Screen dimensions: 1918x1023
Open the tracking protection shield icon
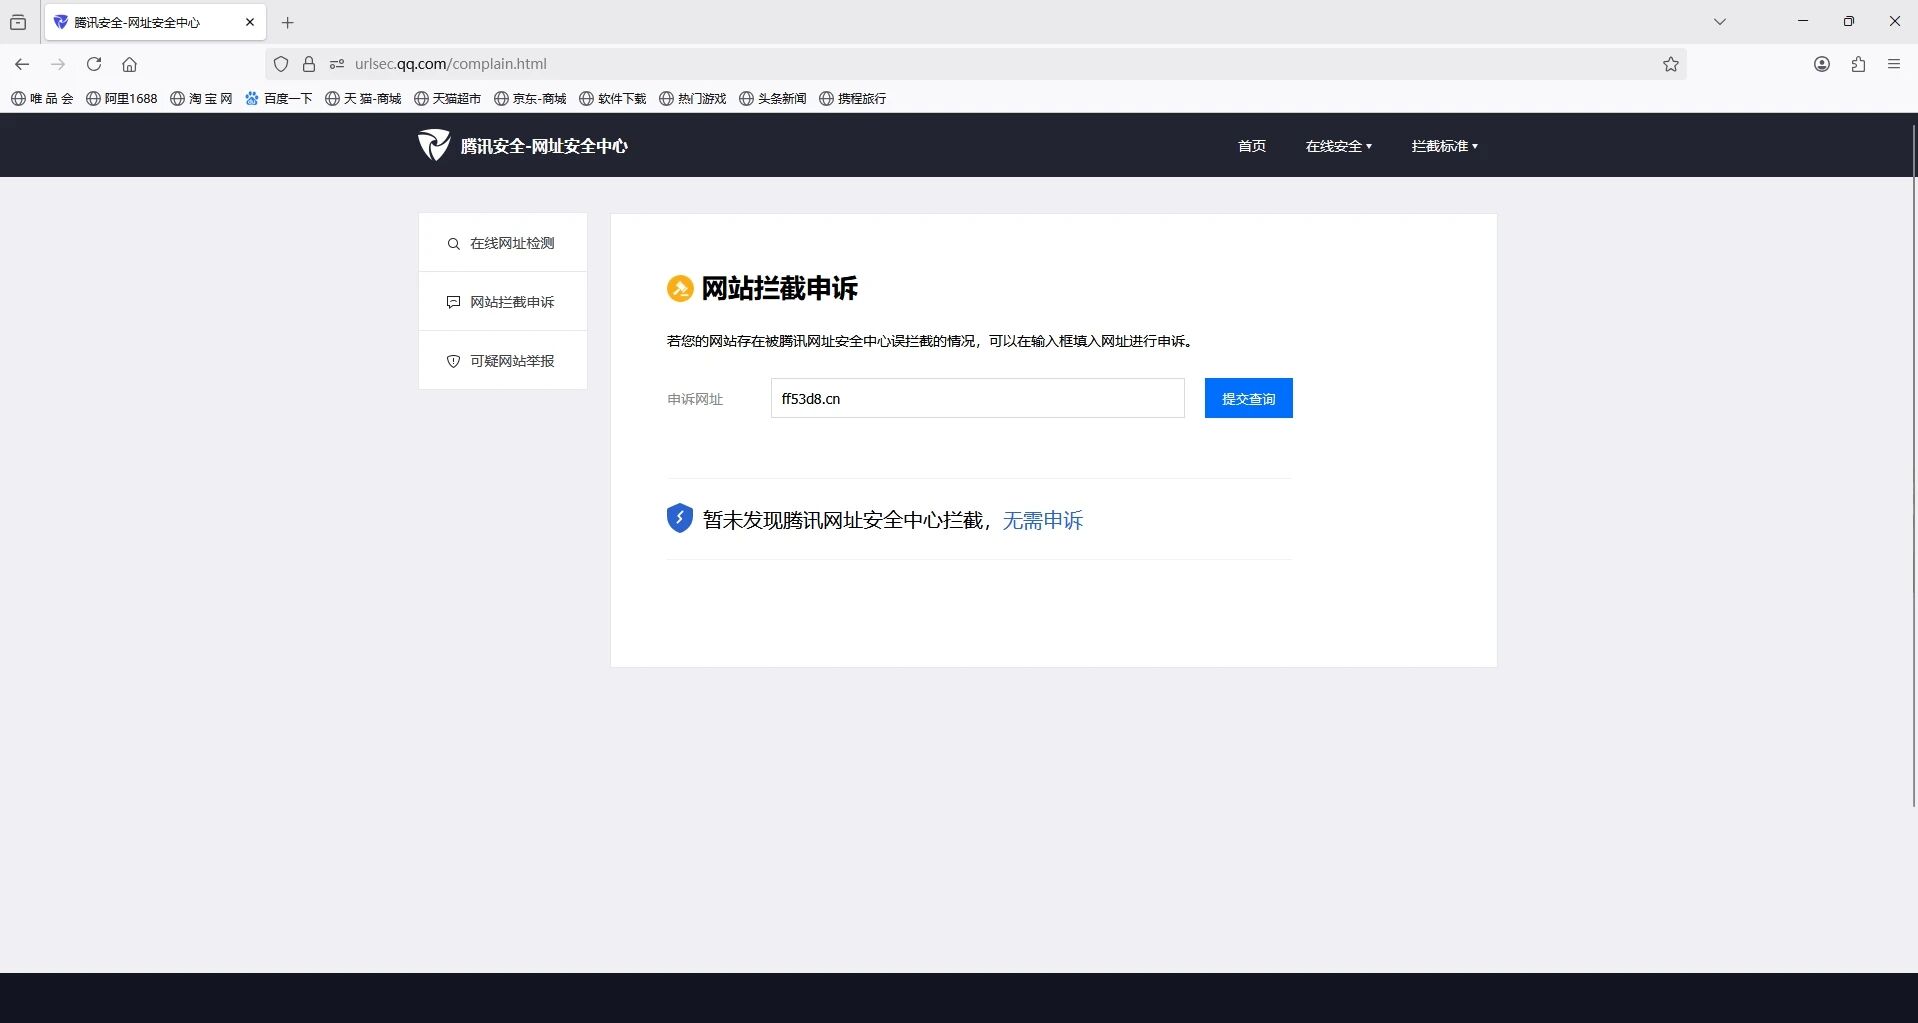coord(281,64)
